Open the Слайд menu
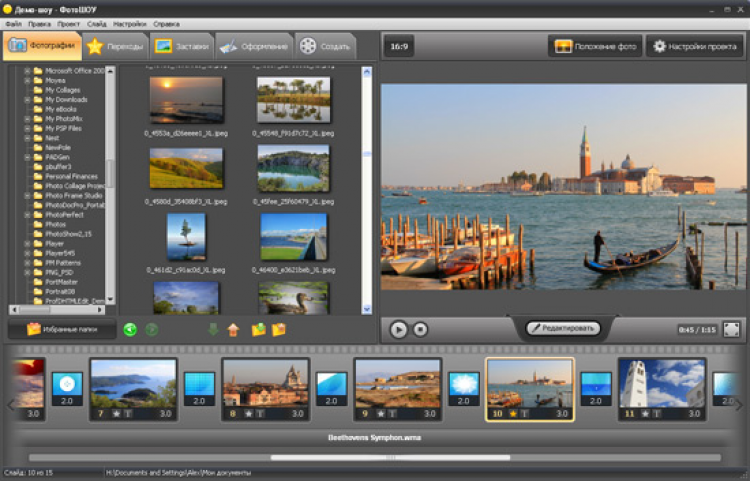This screenshot has height=481, width=750. click(97, 23)
